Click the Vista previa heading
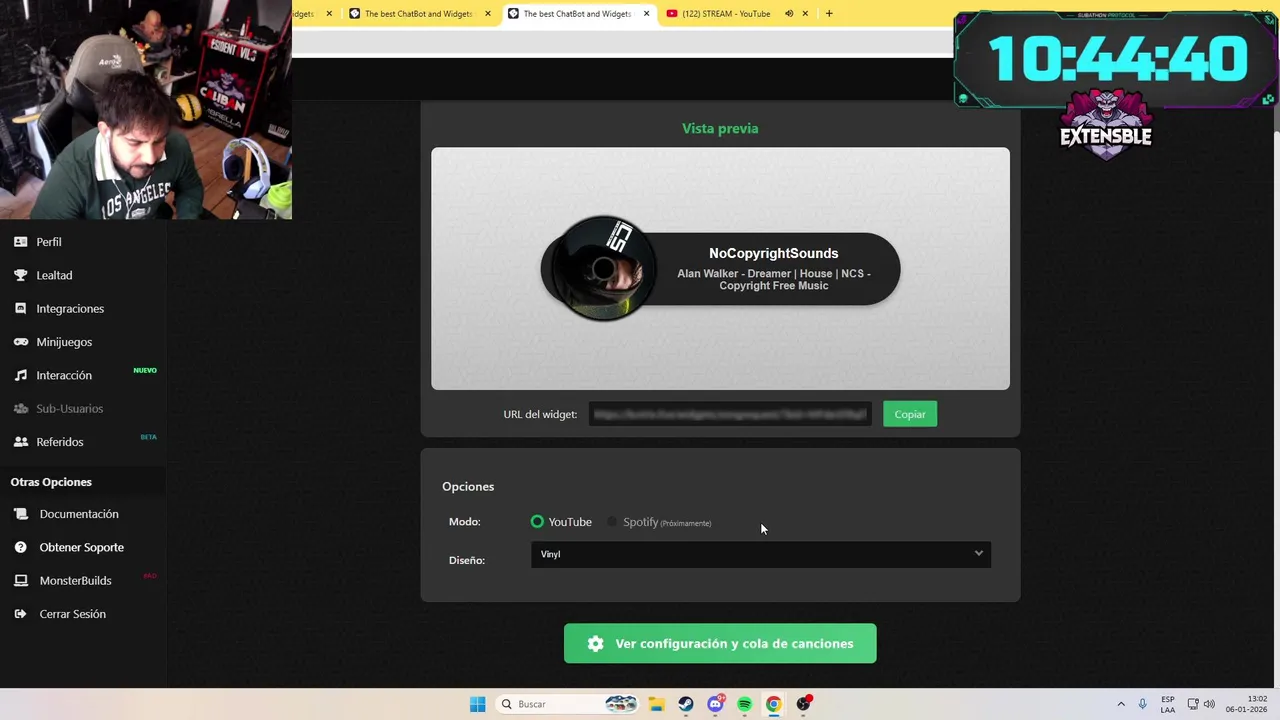 [x=720, y=128]
